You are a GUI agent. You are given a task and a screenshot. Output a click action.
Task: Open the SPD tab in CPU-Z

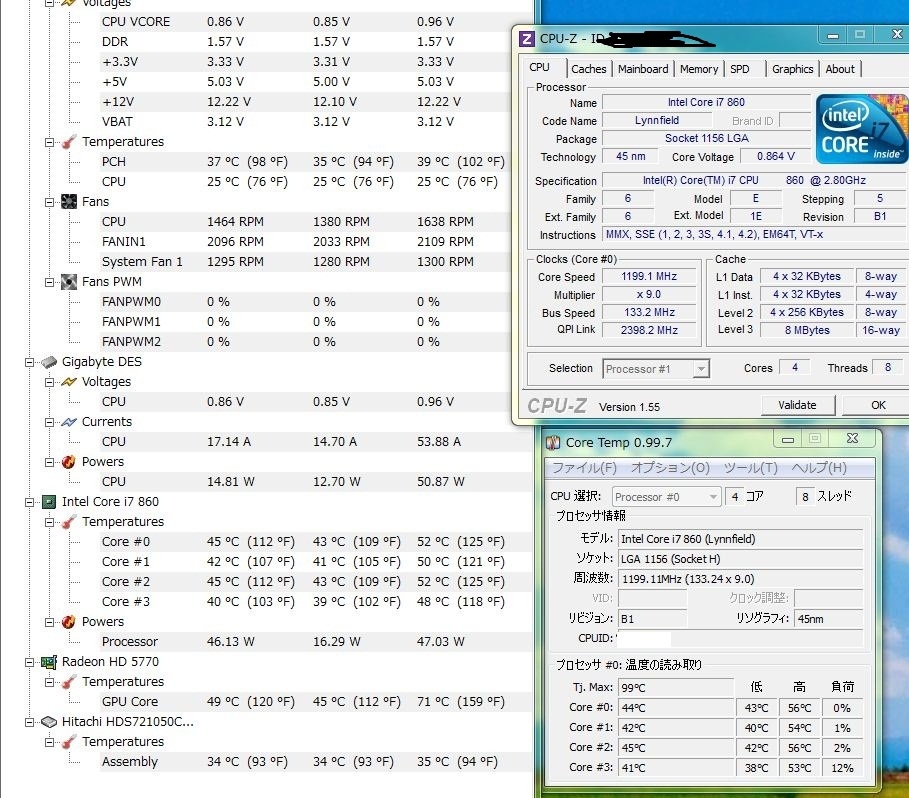(x=740, y=69)
